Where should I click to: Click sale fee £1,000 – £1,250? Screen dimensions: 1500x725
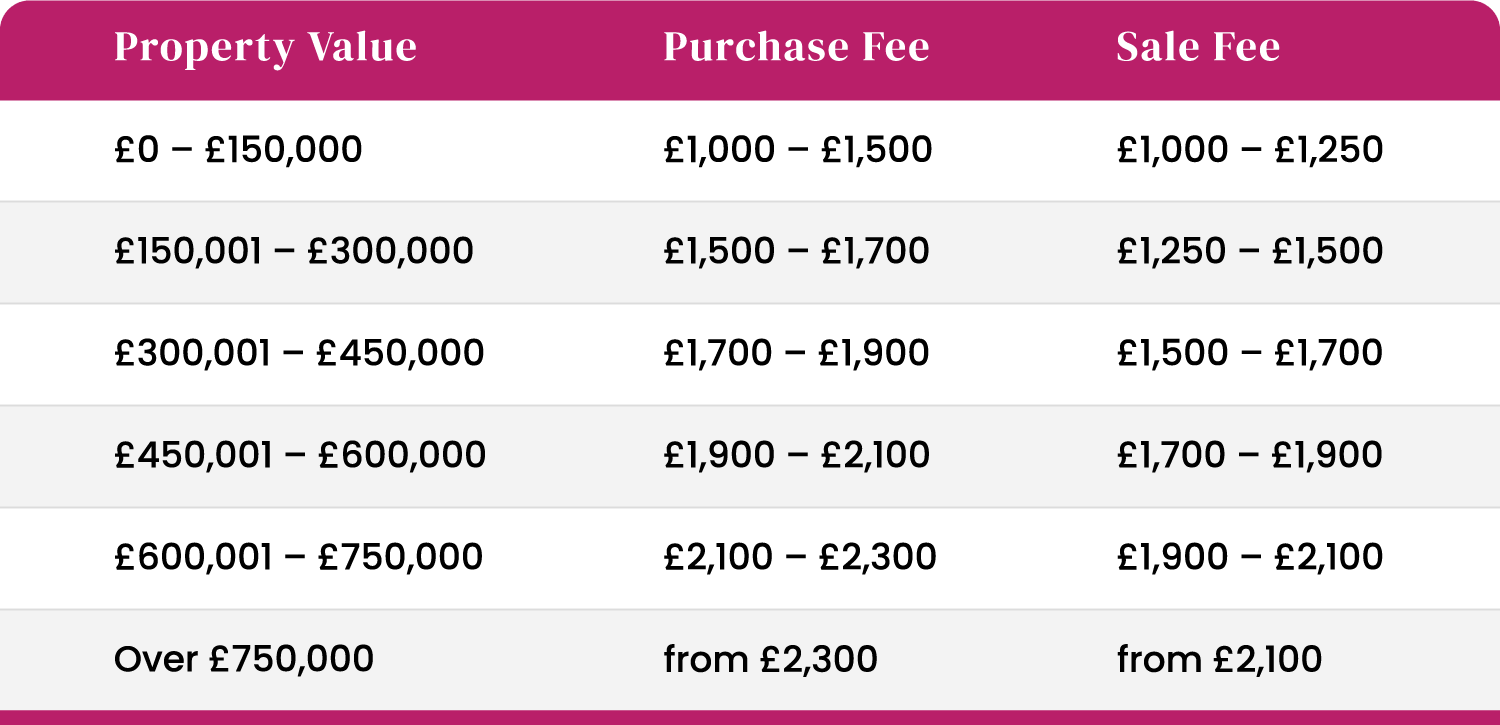(1250, 150)
